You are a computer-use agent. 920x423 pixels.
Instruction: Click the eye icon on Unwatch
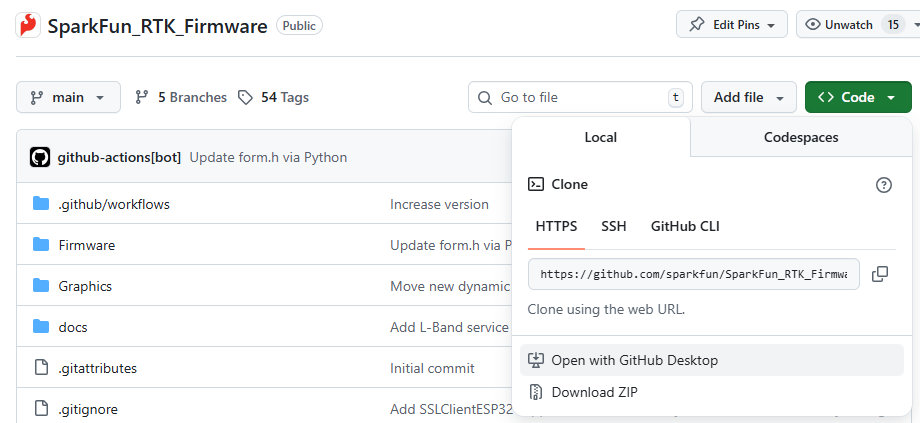813,25
